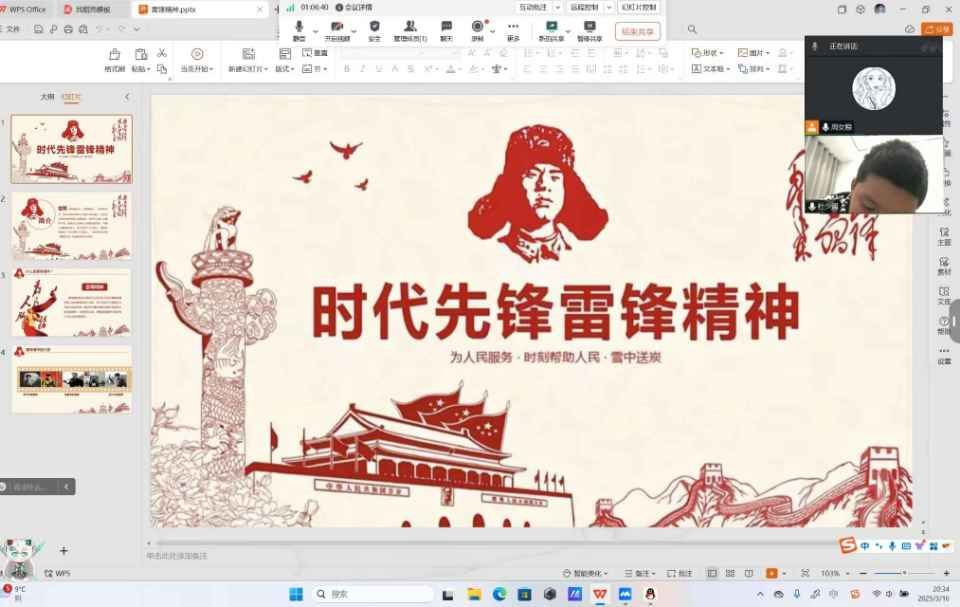Mute the microphone in the meeting toolbar

(x=299, y=27)
